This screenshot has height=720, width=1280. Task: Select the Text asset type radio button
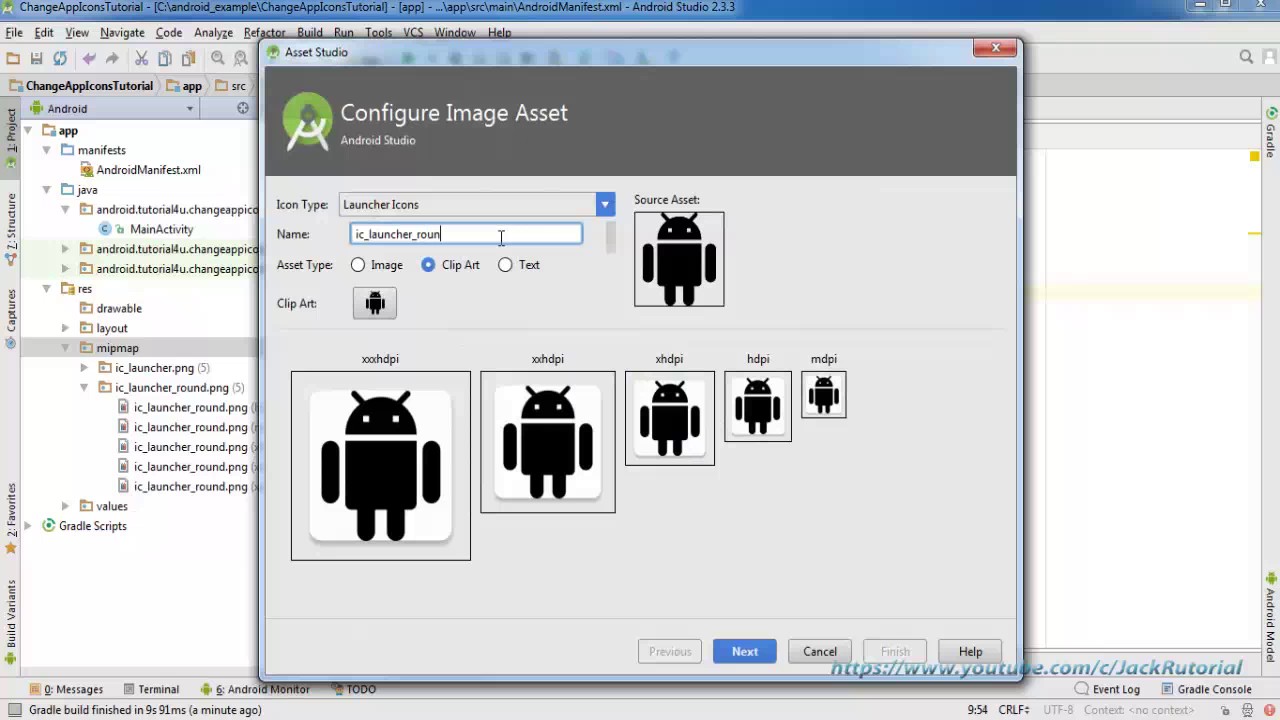click(505, 265)
